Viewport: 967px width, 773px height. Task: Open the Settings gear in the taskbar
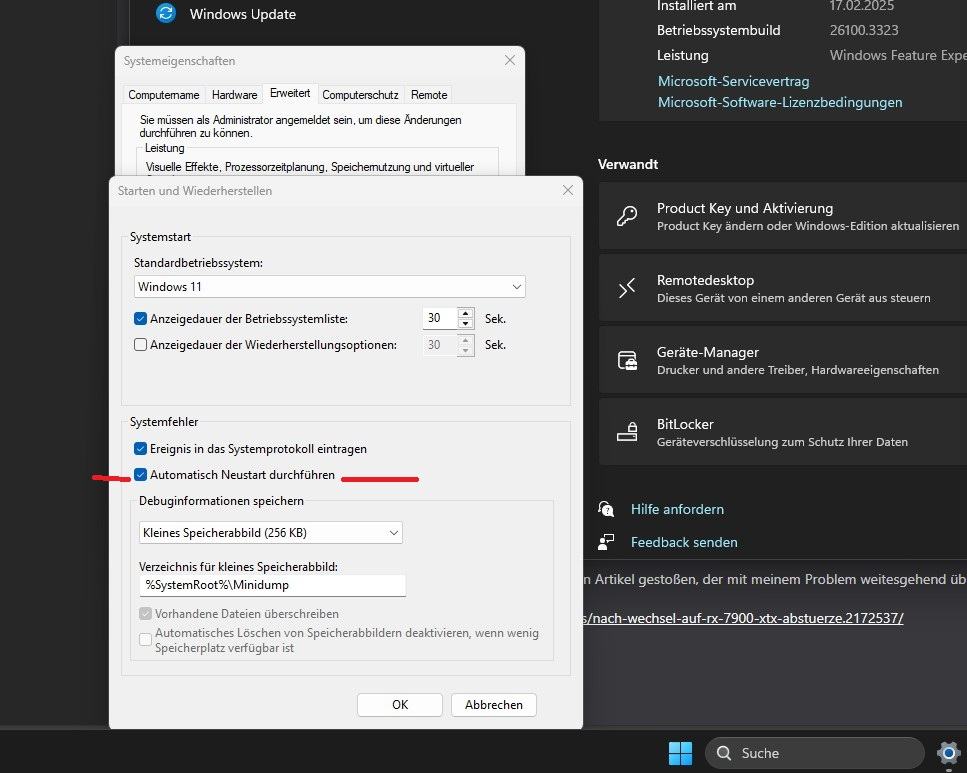click(x=948, y=753)
